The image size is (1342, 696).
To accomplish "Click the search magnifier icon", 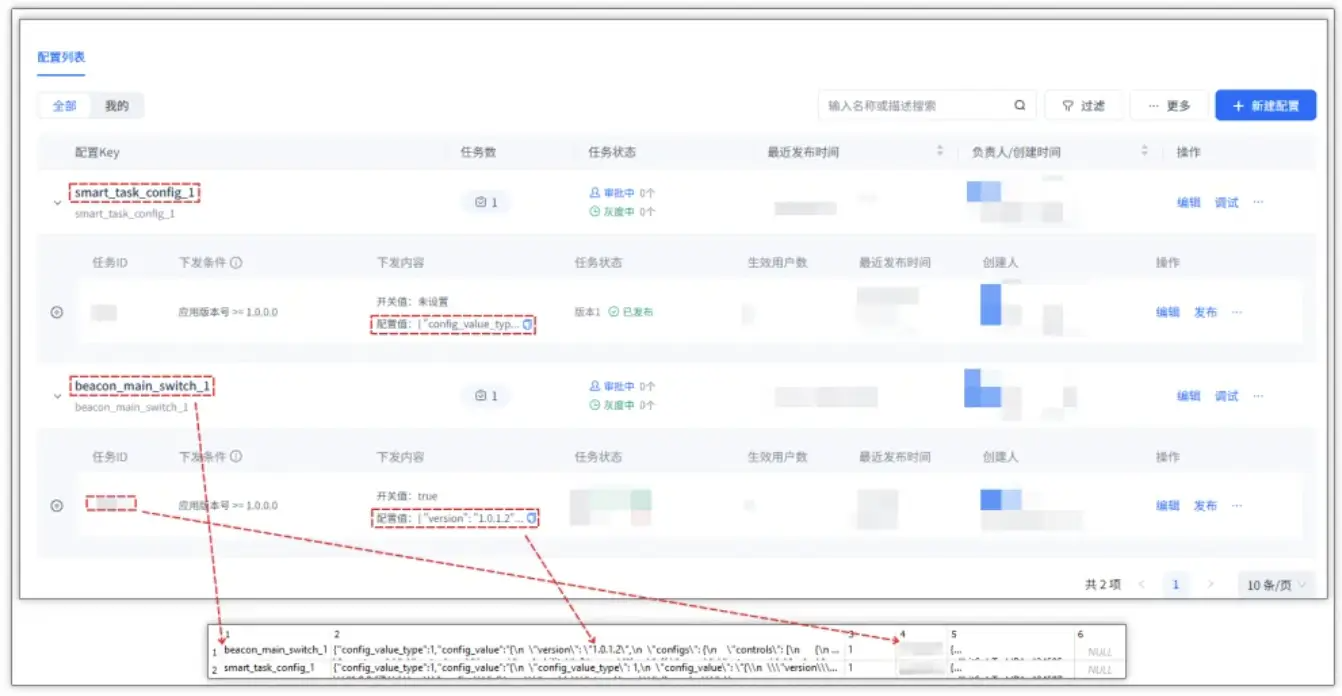I will (x=1017, y=105).
